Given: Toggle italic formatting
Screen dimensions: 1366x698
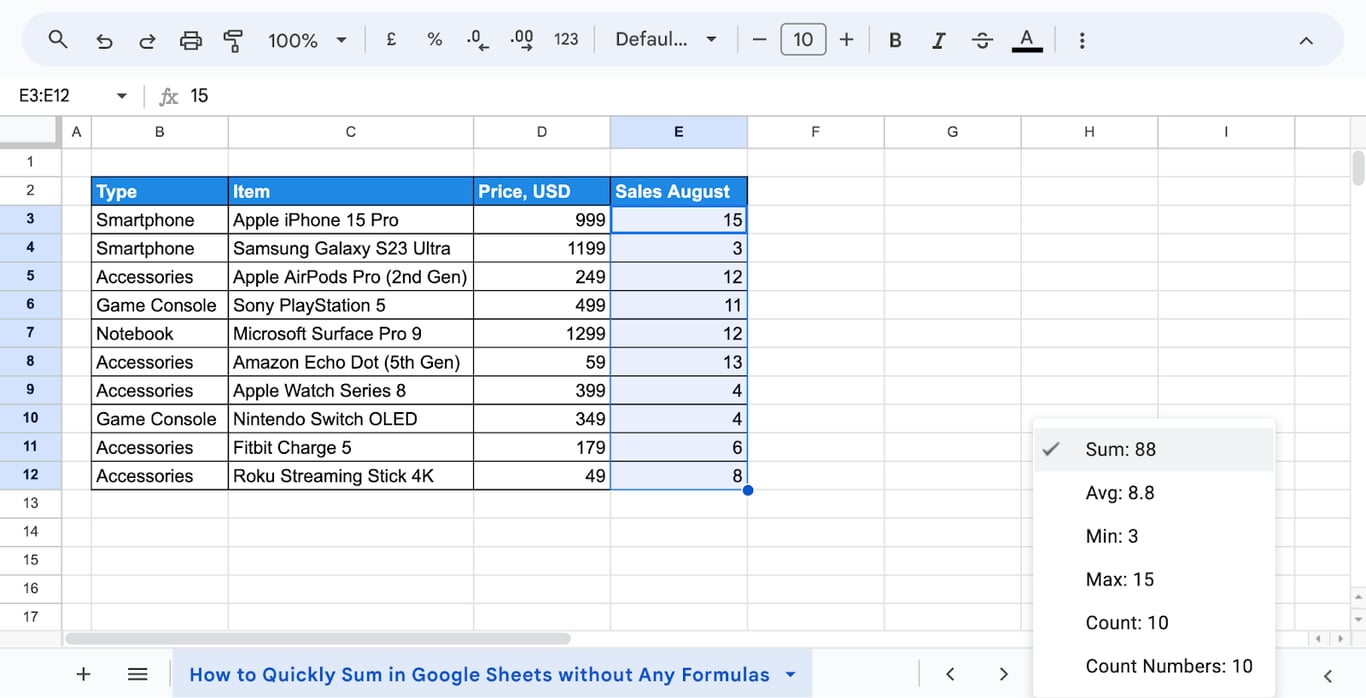Looking at the screenshot, I should 938,40.
